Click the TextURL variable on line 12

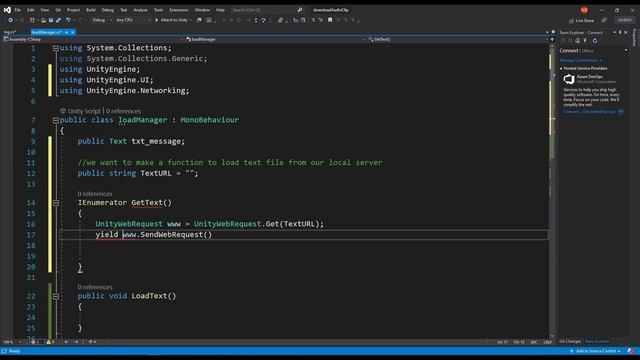point(156,173)
